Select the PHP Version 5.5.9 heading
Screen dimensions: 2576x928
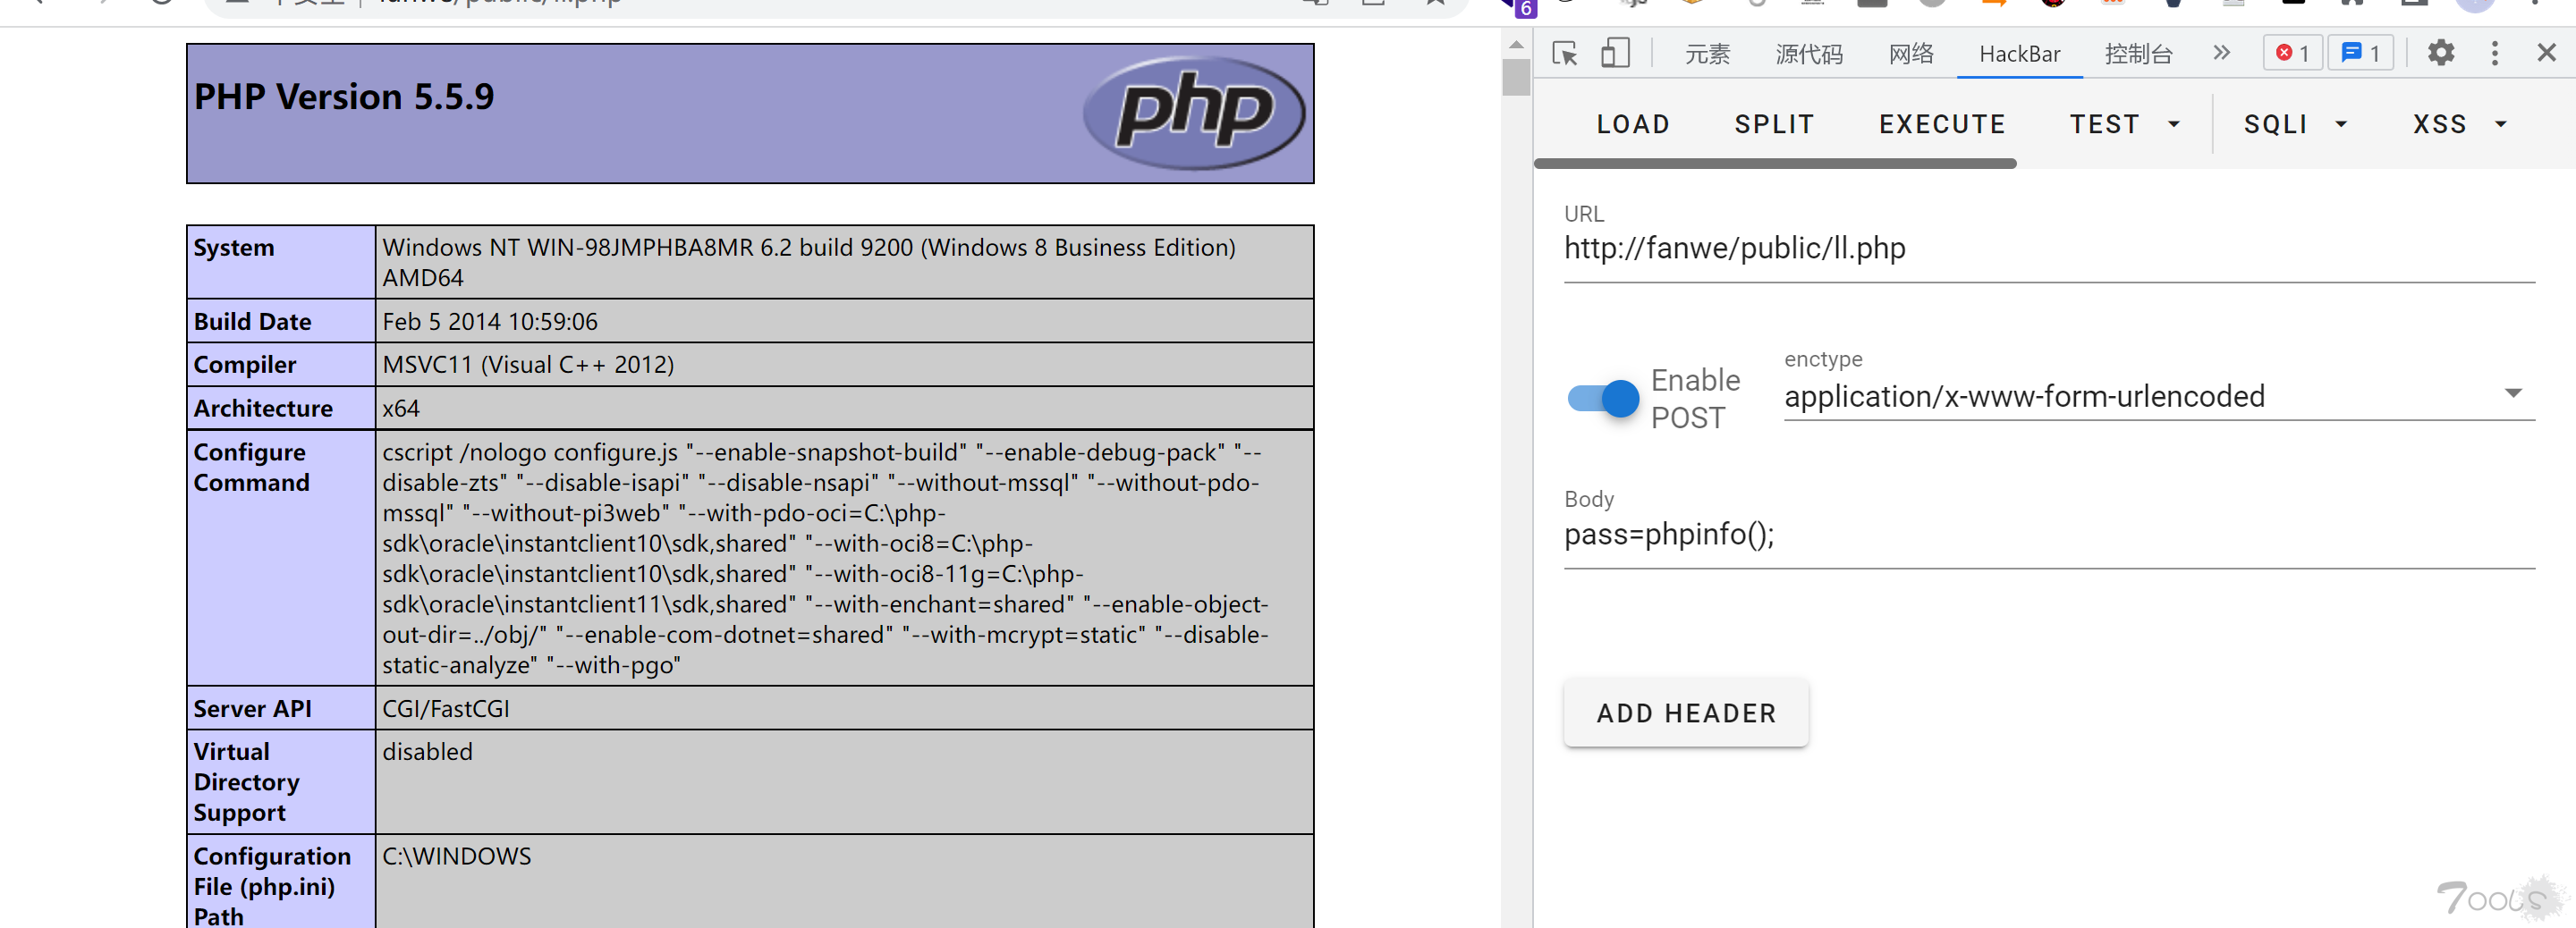tap(344, 97)
